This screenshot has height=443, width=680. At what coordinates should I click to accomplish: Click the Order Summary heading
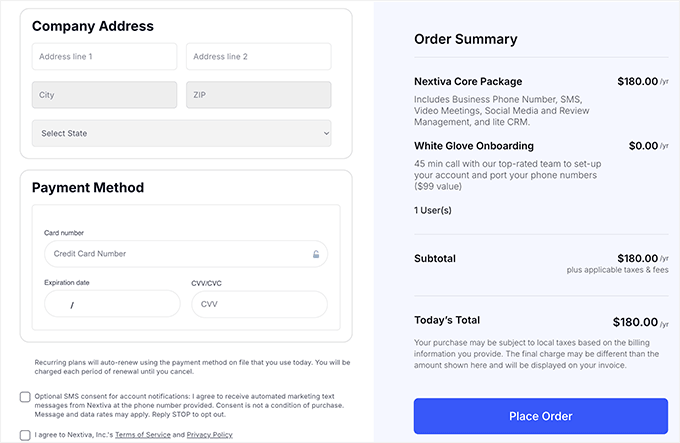pos(465,40)
